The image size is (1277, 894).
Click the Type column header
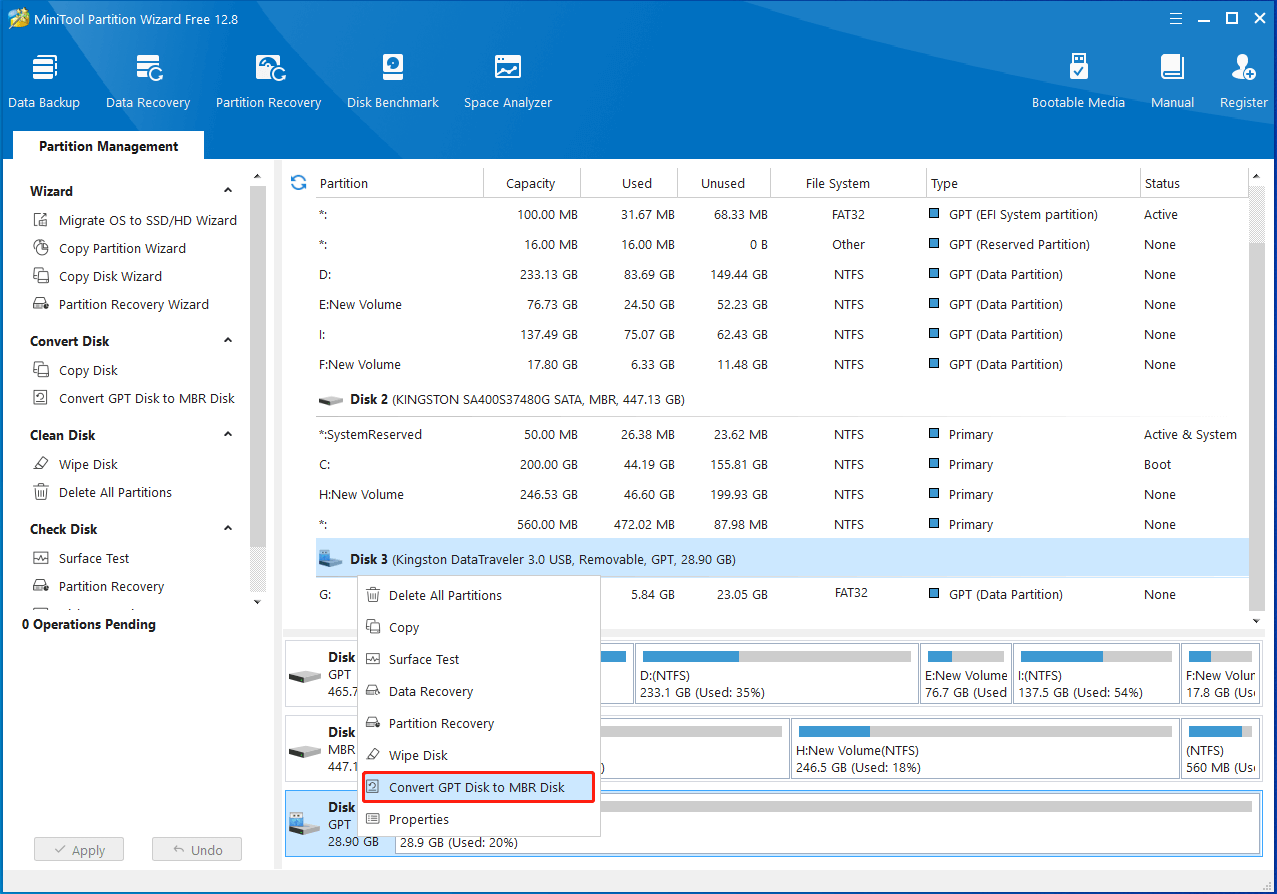click(1033, 183)
